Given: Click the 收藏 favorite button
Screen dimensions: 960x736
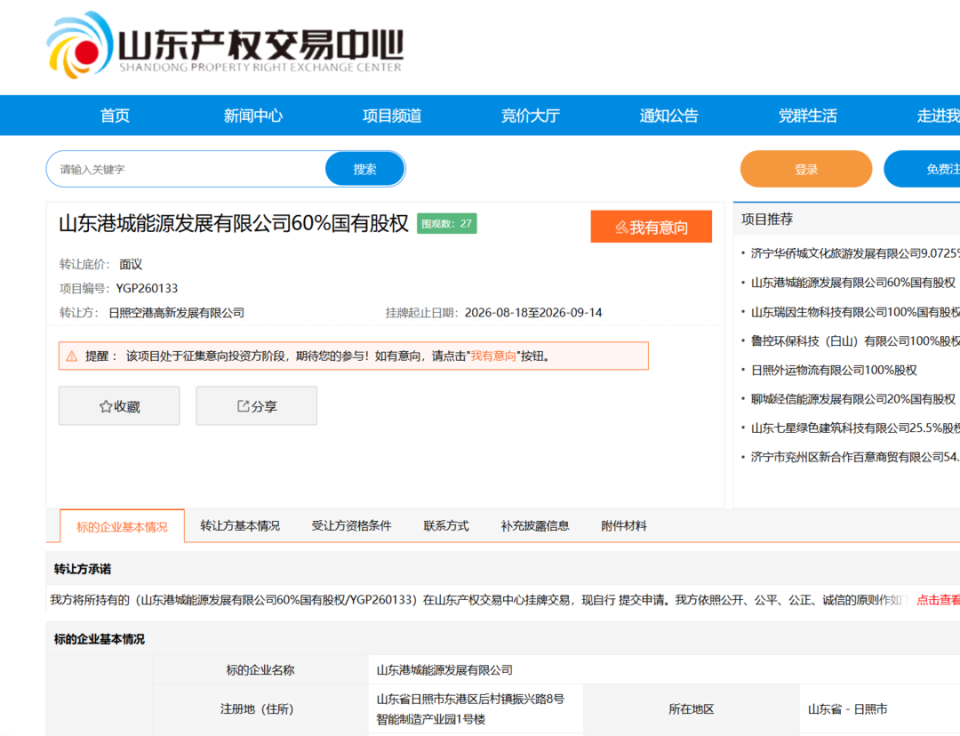Looking at the screenshot, I should pyautogui.click(x=119, y=406).
